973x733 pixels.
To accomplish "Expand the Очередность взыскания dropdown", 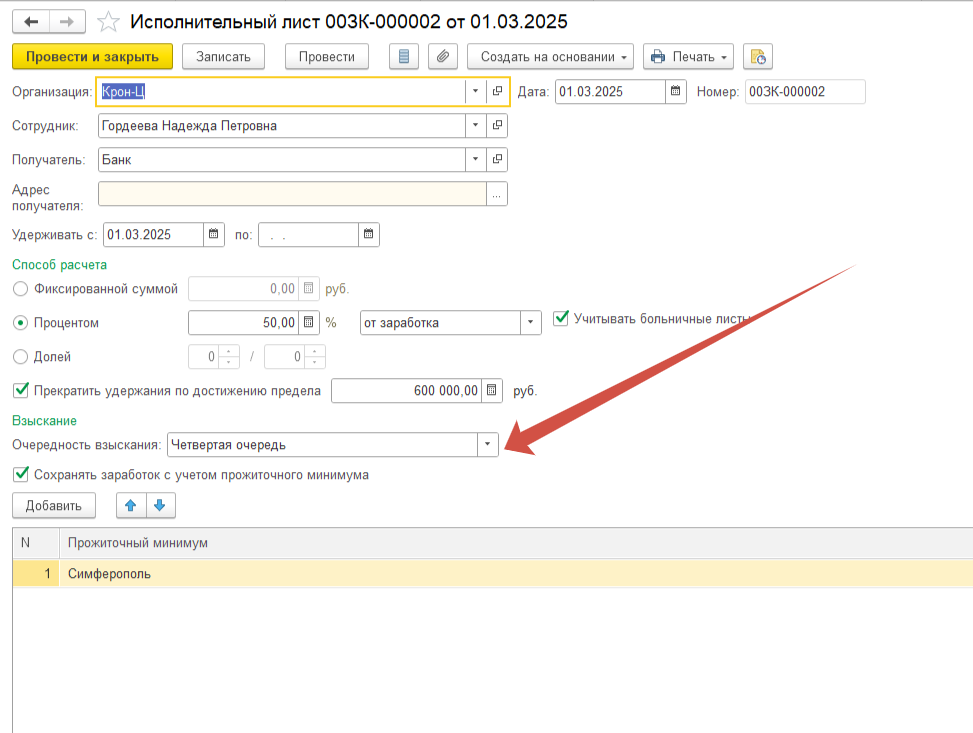I will 487,445.
